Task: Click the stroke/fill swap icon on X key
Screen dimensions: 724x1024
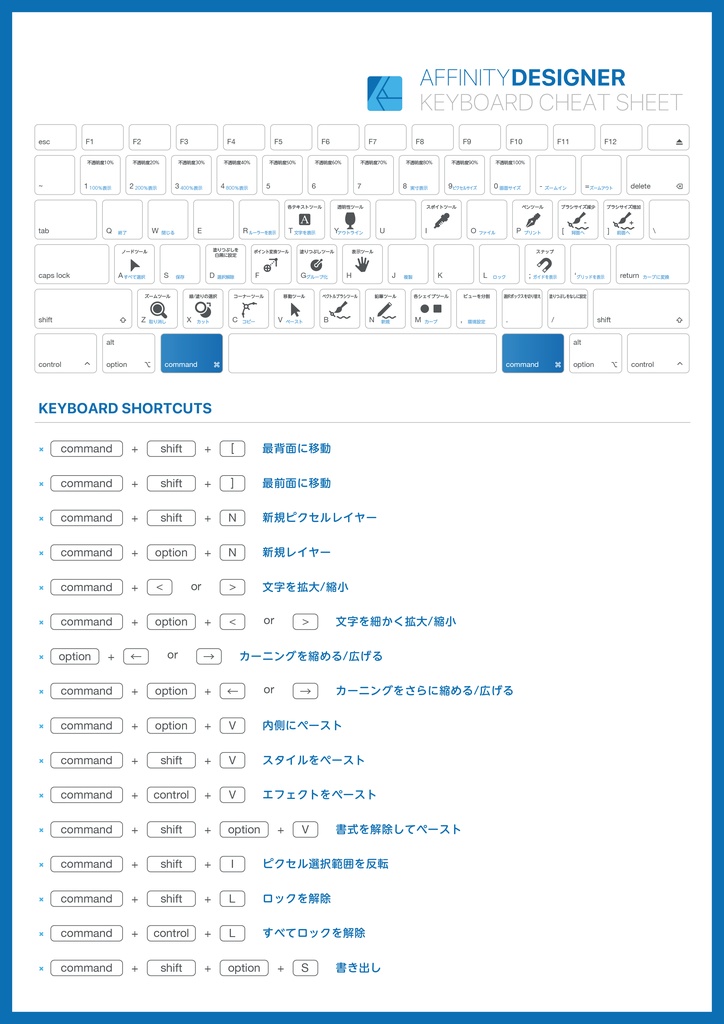Action: [202, 309]
